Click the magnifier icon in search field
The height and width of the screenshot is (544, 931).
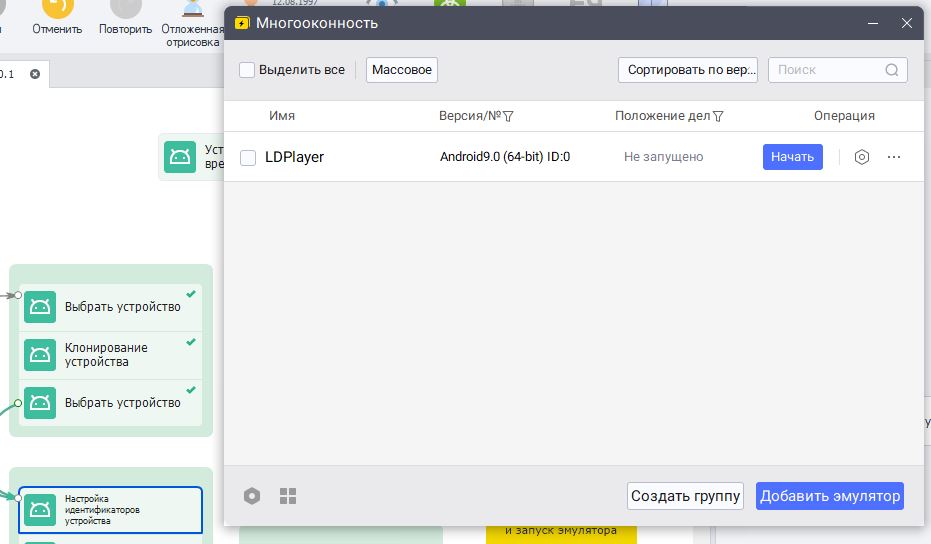coord(892,70)
